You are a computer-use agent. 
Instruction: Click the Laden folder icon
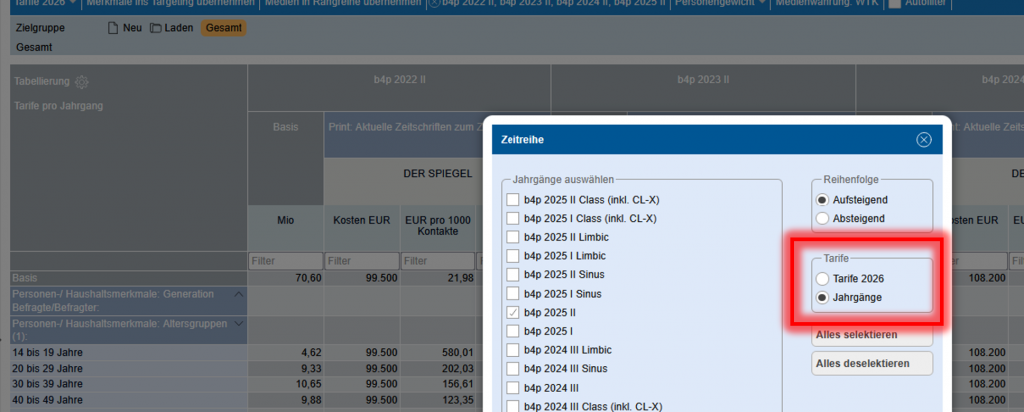pyautogui.click(x=155, y=28)
